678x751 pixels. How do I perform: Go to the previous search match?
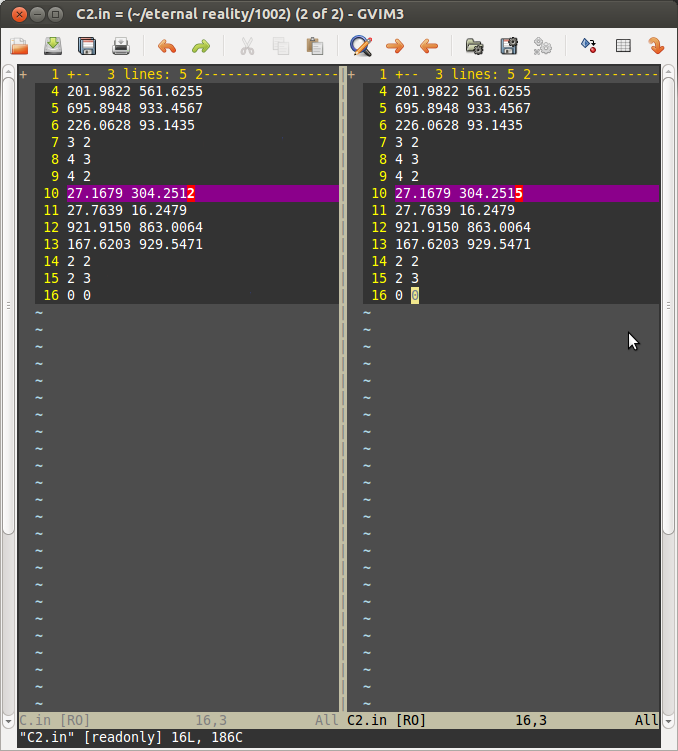[428, 46]
